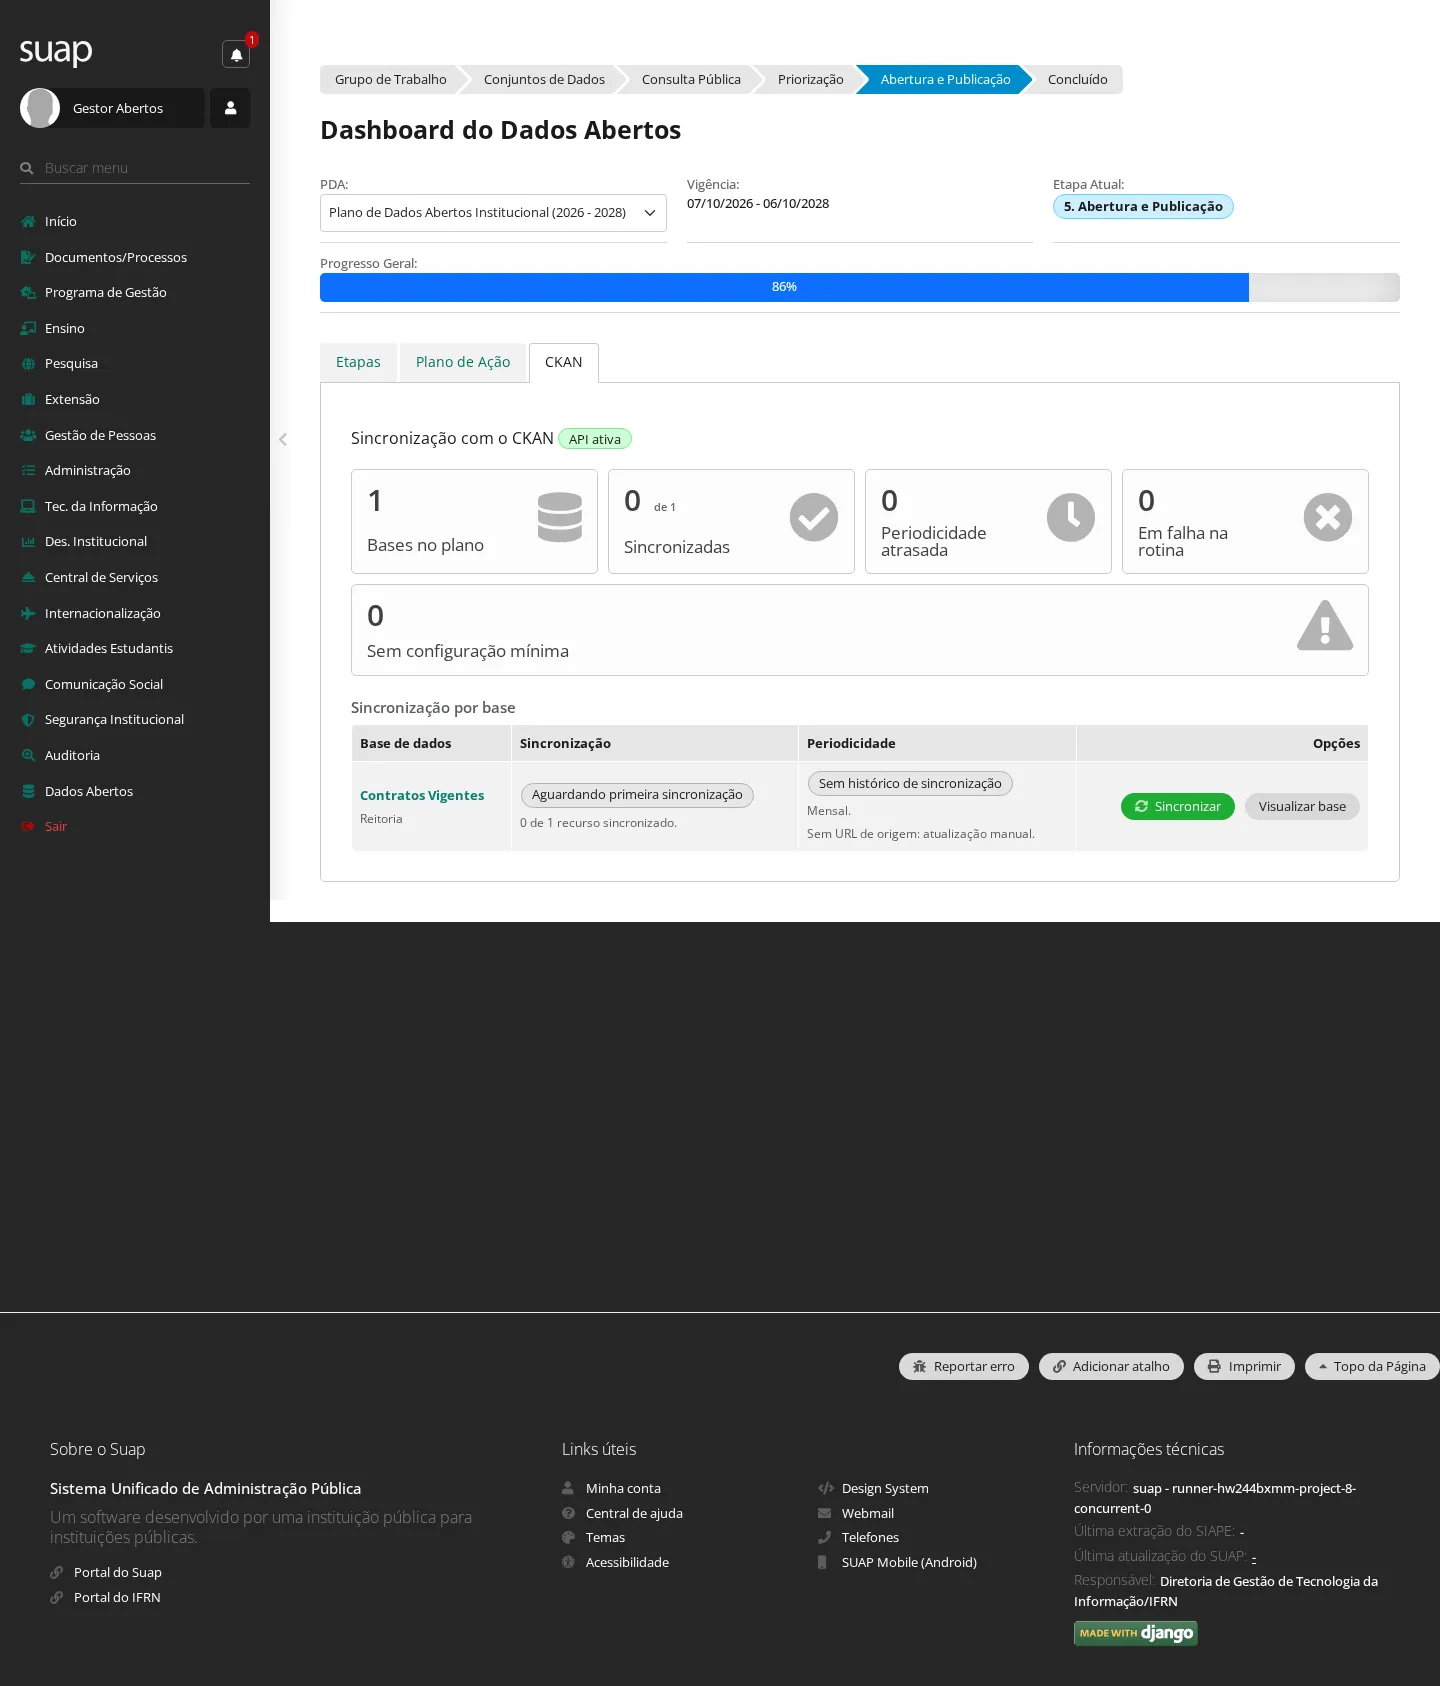Click the Buscar menu search field

[135, 168]
